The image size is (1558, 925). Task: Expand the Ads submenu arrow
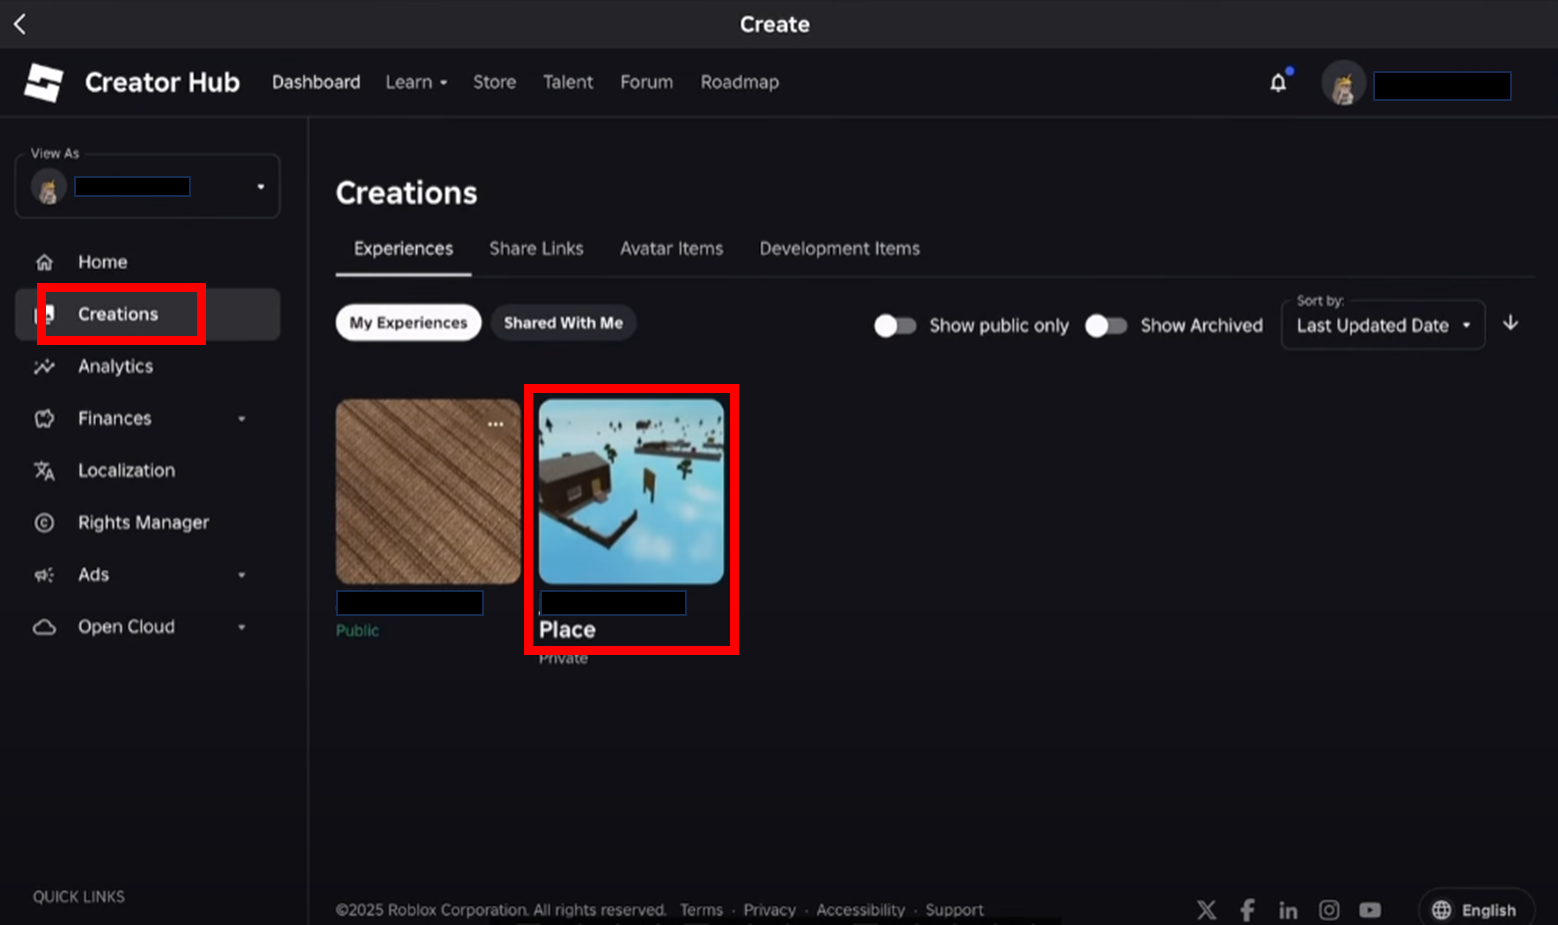(241, 575)
